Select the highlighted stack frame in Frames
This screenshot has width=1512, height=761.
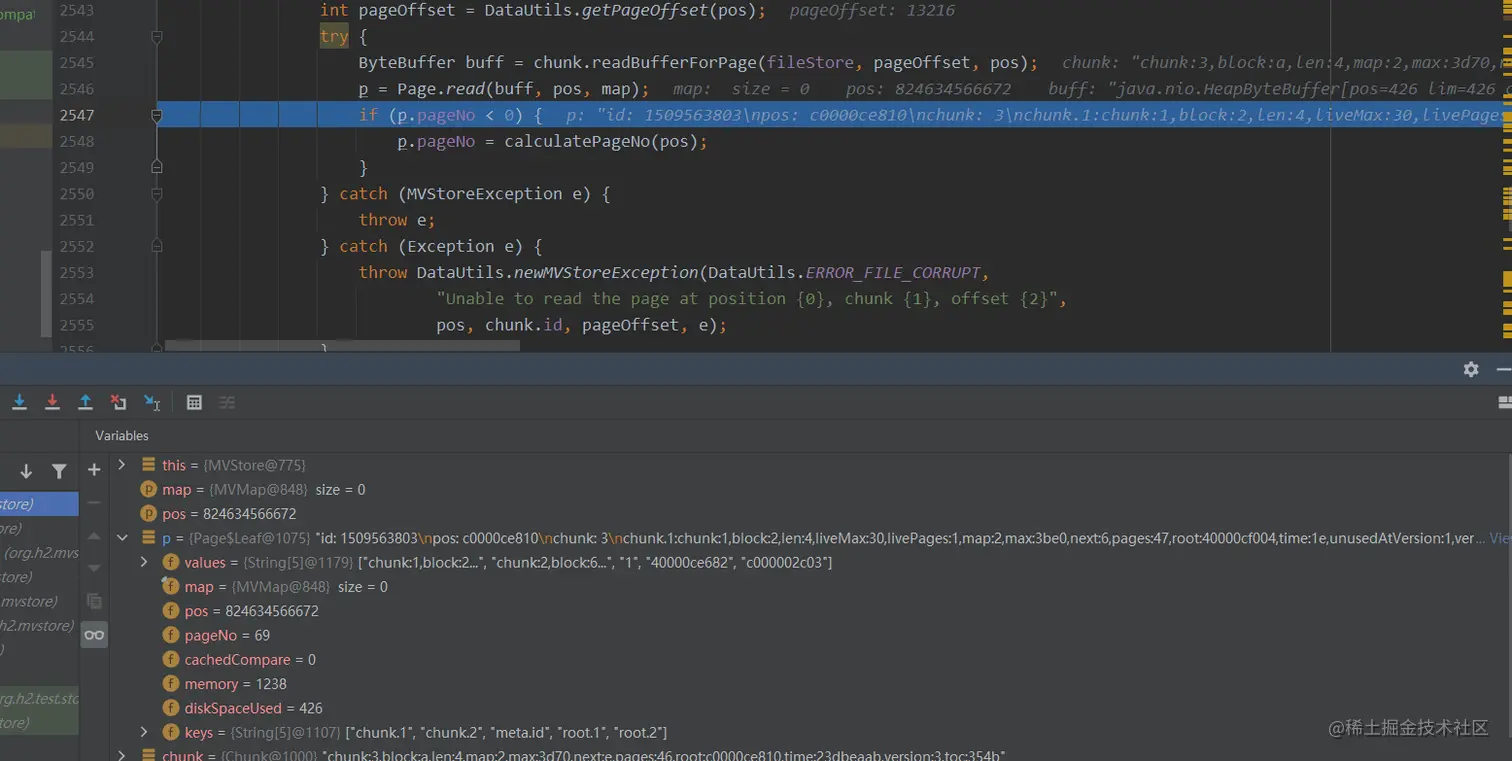(39, 504)
